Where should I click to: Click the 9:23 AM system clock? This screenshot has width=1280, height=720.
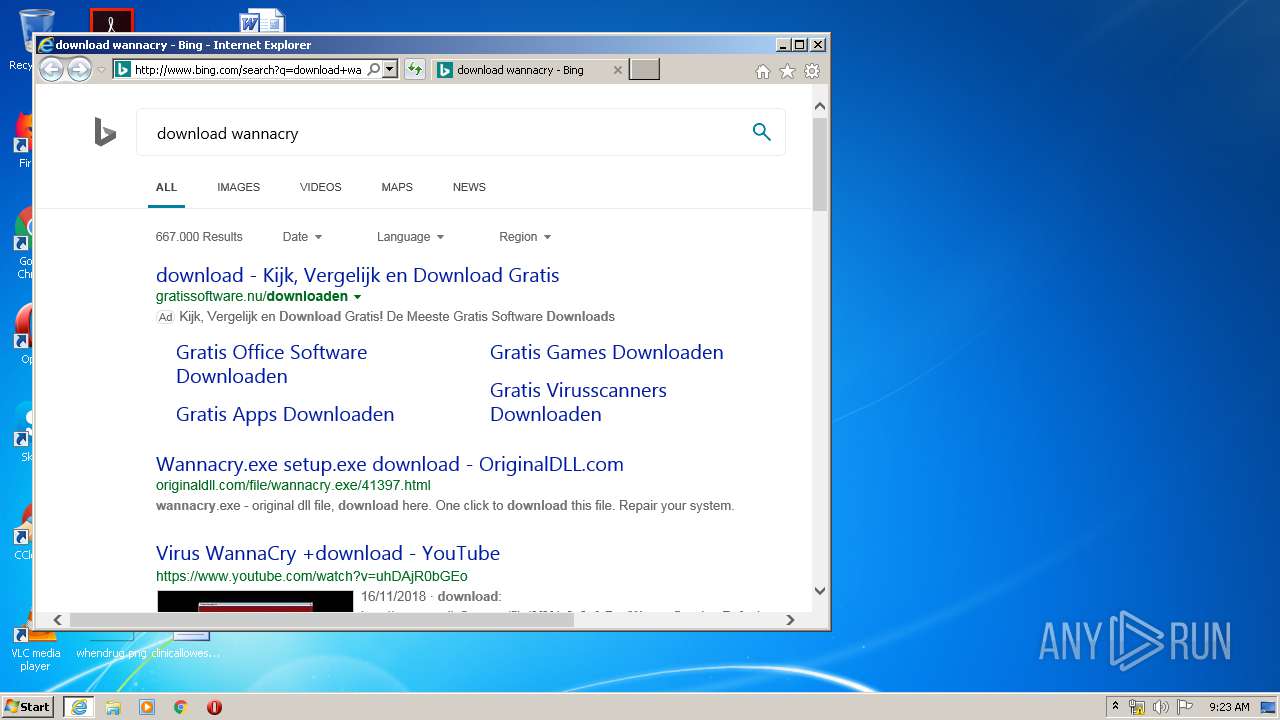1229,707
